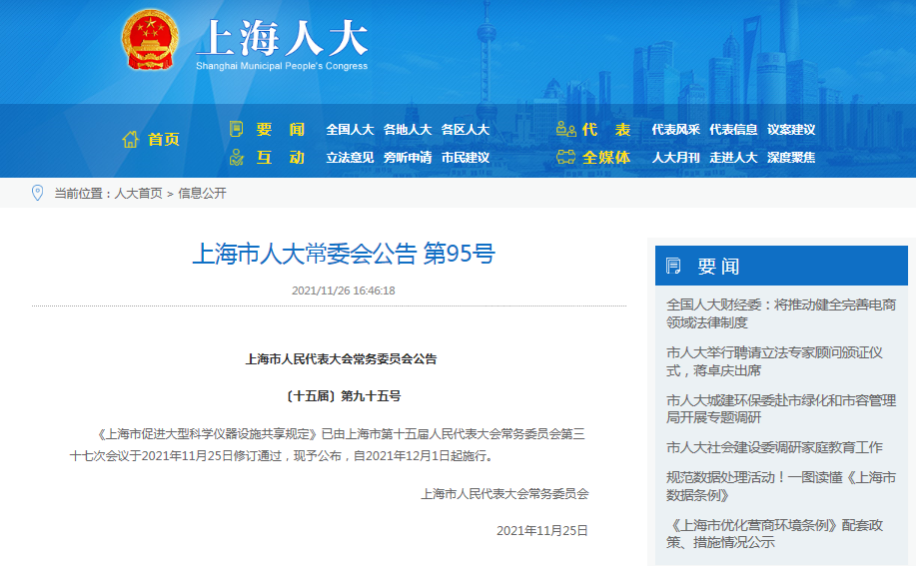
Task: Click the 互动 person icon in navigation
Action: [236, 157]
